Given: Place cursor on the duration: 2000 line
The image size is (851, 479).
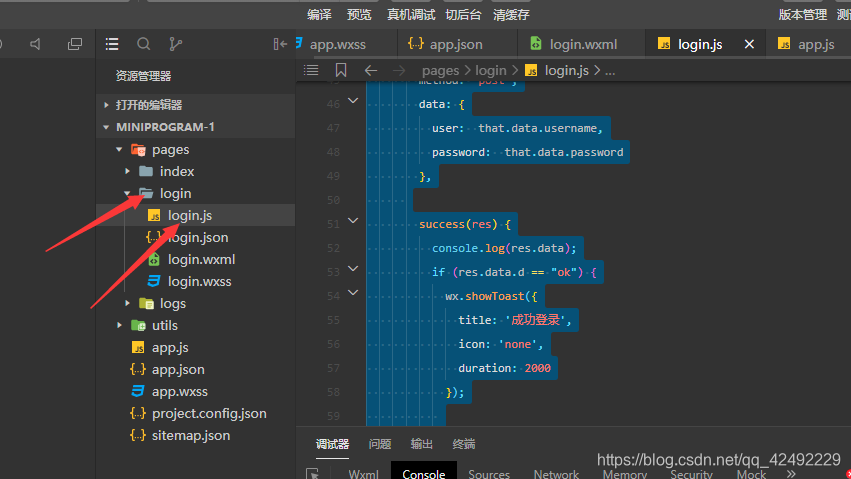Looking at the screenshot, I should pos(504,368).
